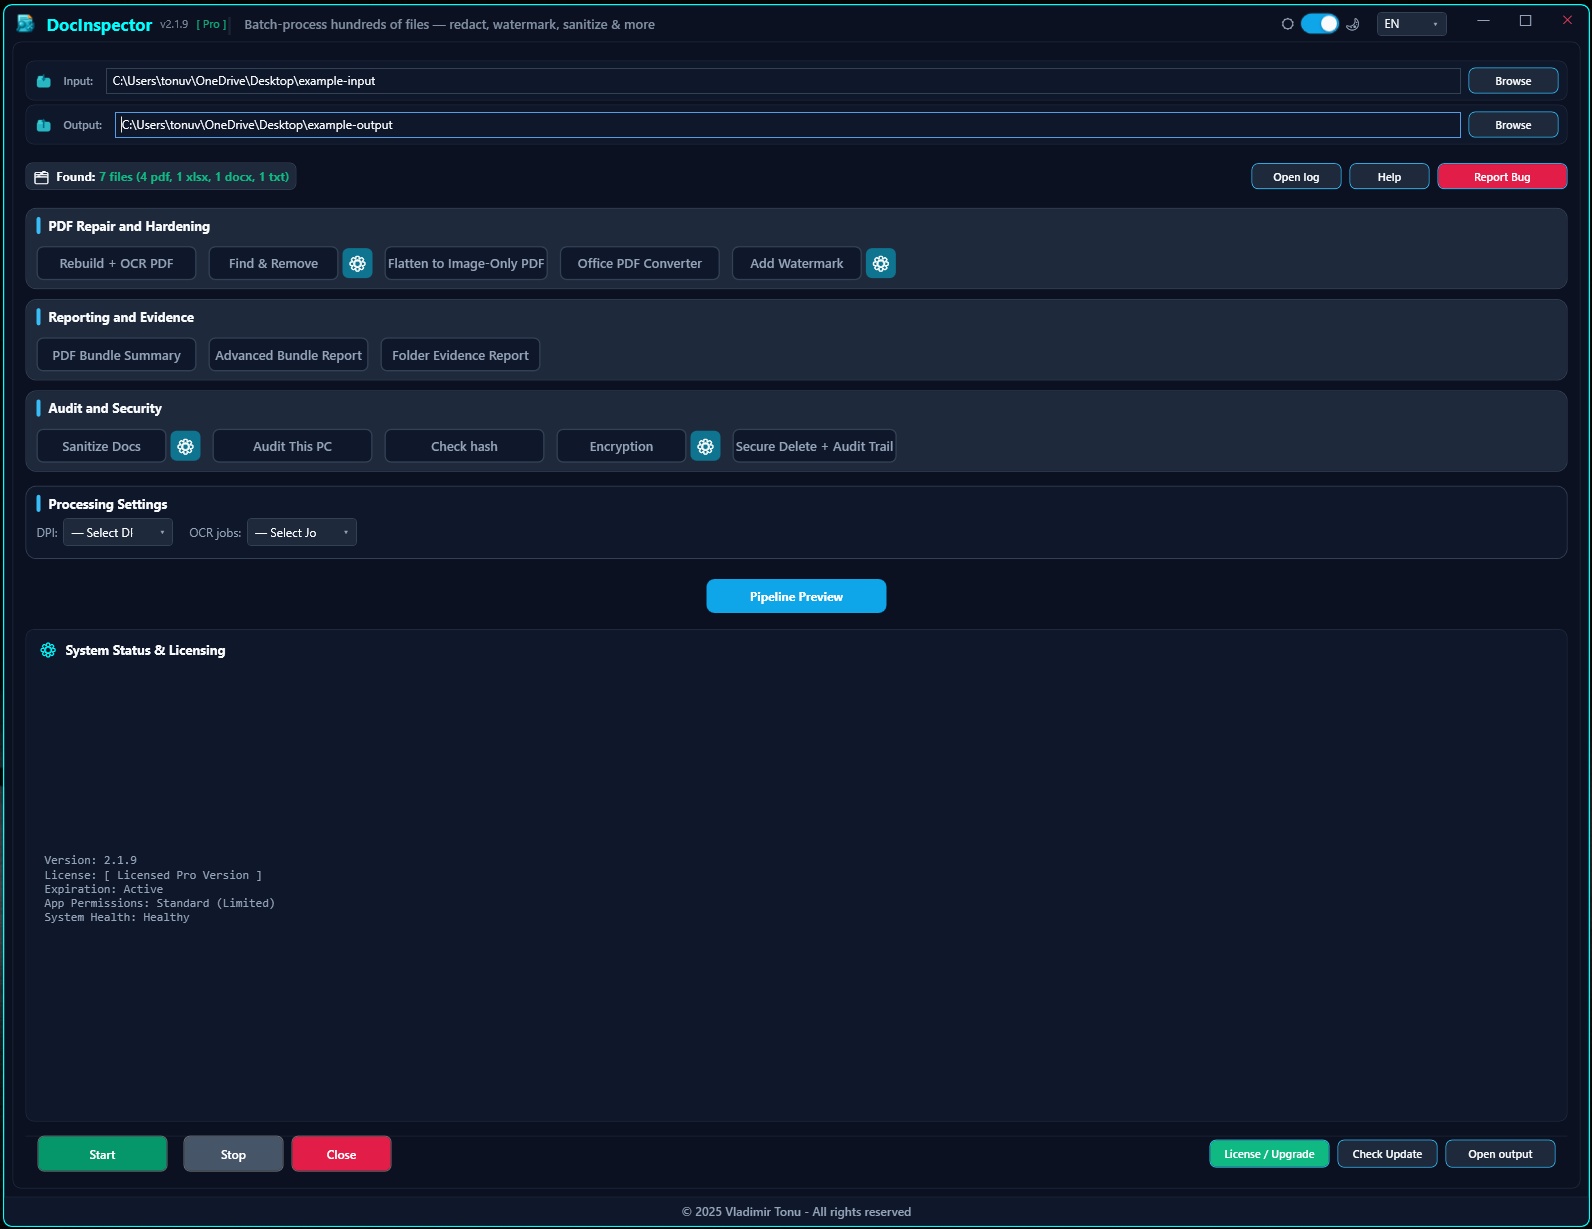Minimize the DocInspector window
1592x1229 pixels.
pyautogui.click(x=1484, y=20)
